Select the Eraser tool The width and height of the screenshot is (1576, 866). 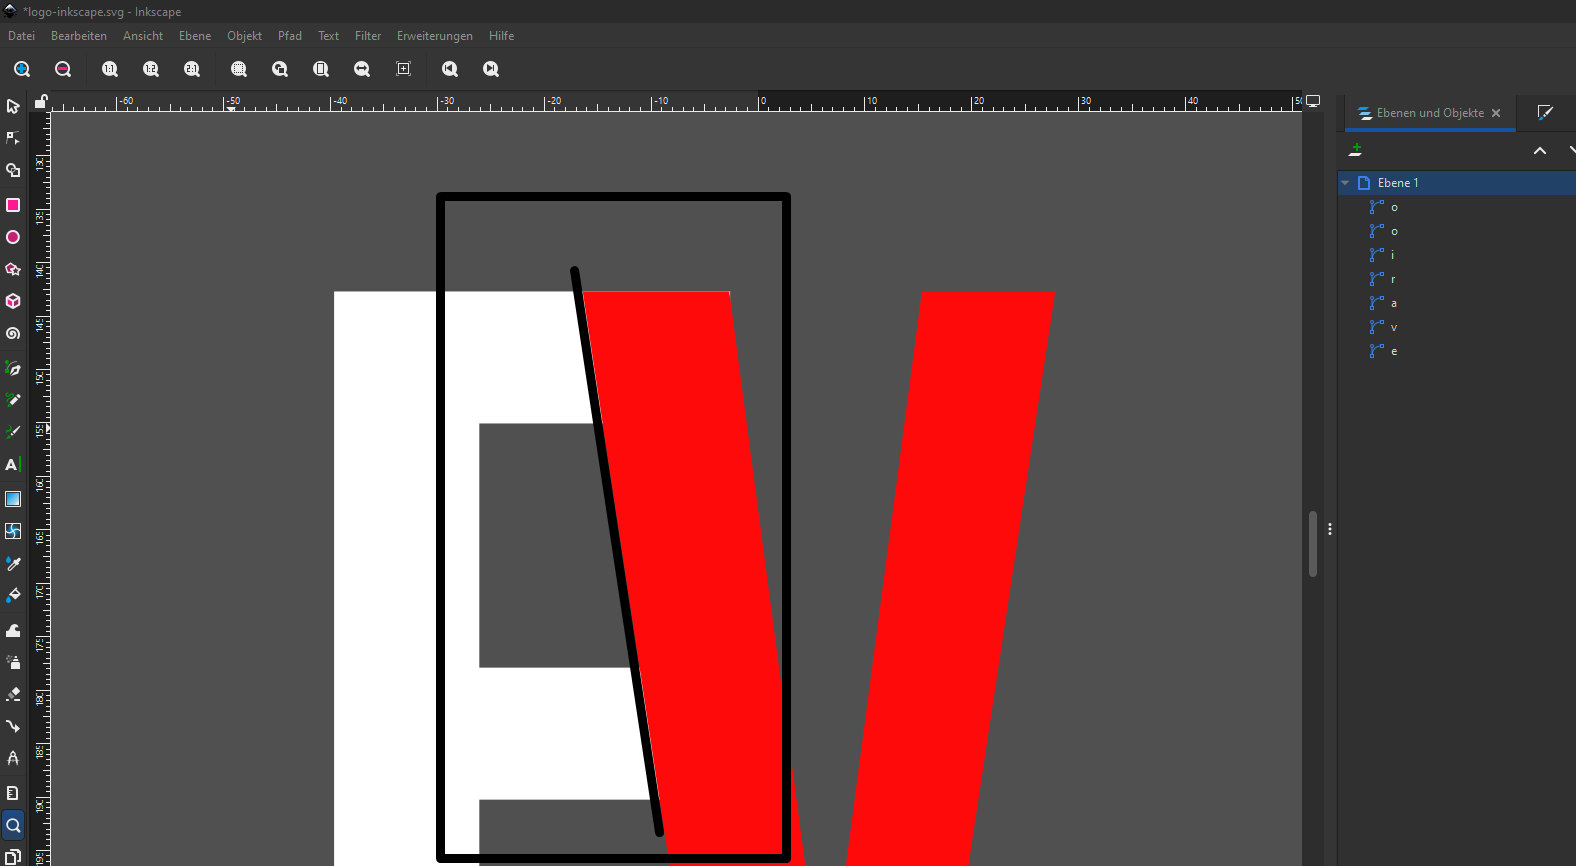coord(13,694)
